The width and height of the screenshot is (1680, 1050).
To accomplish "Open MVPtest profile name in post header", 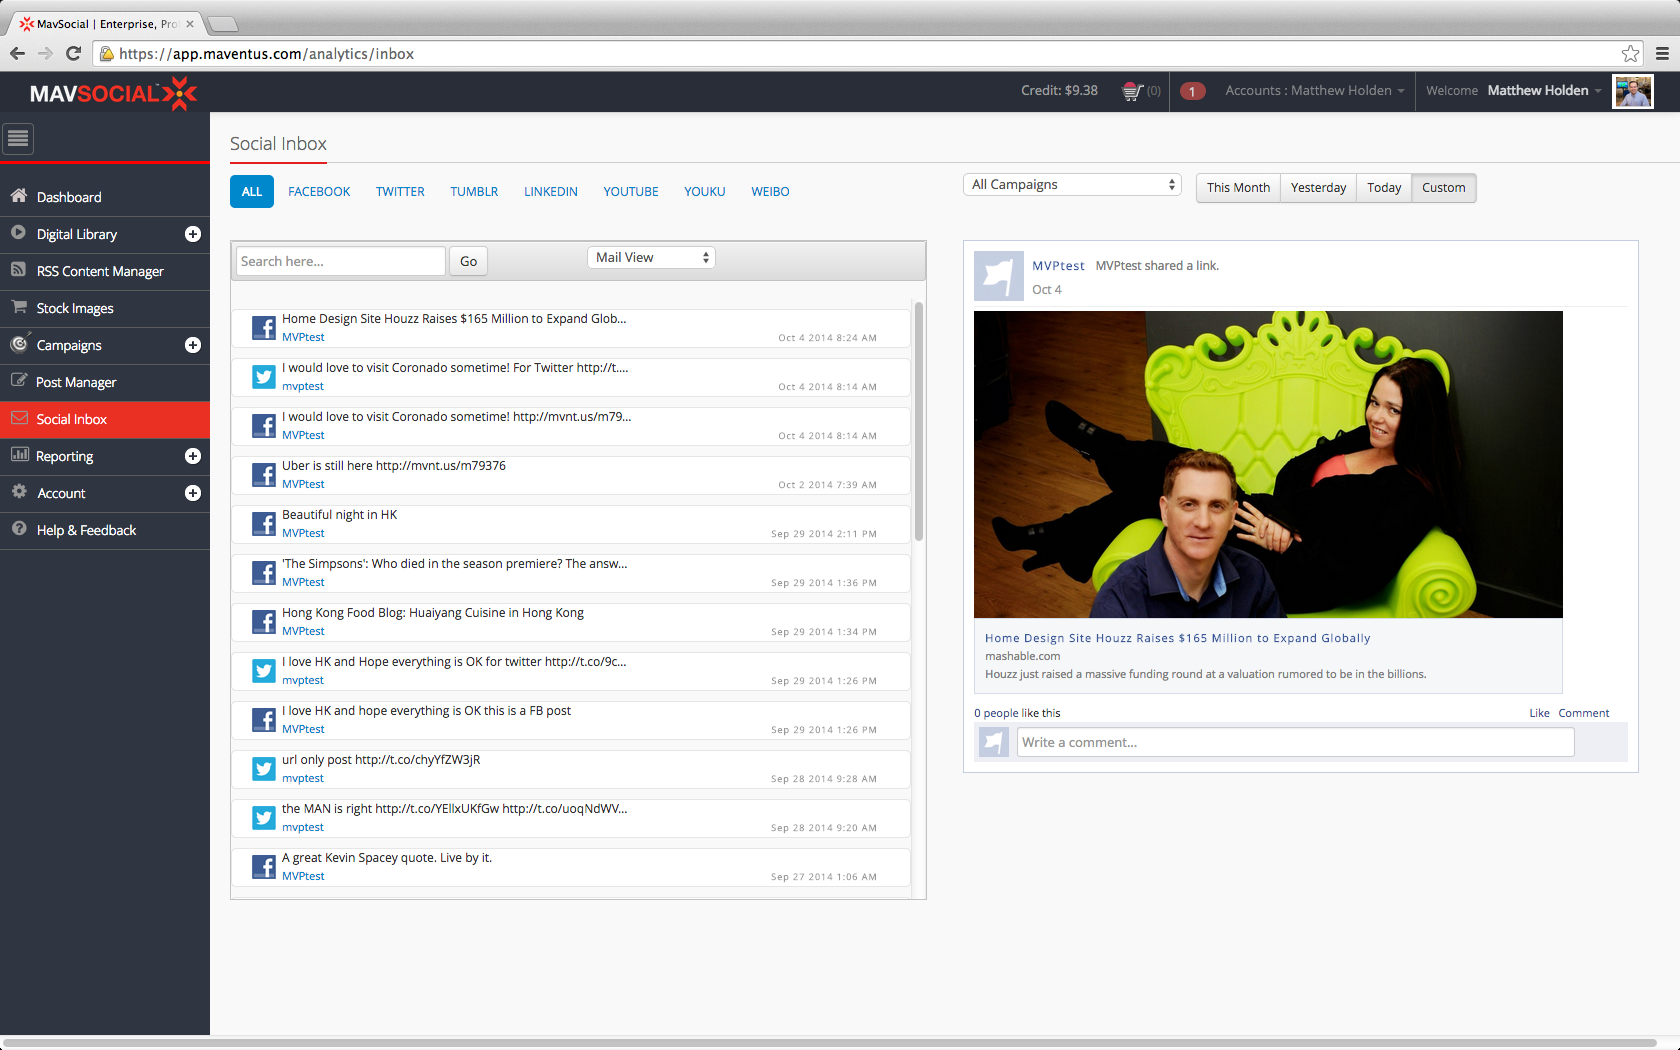I will 1058,266.
